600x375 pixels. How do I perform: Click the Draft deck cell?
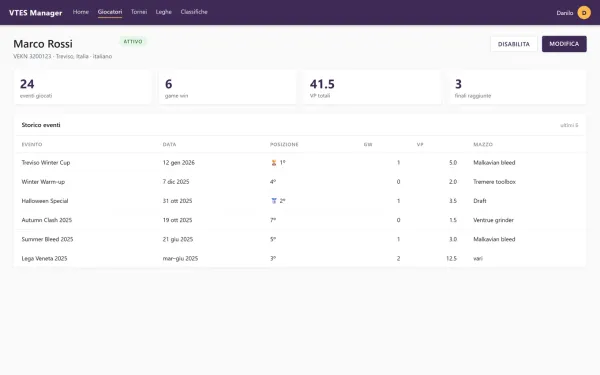coord(480,201)
